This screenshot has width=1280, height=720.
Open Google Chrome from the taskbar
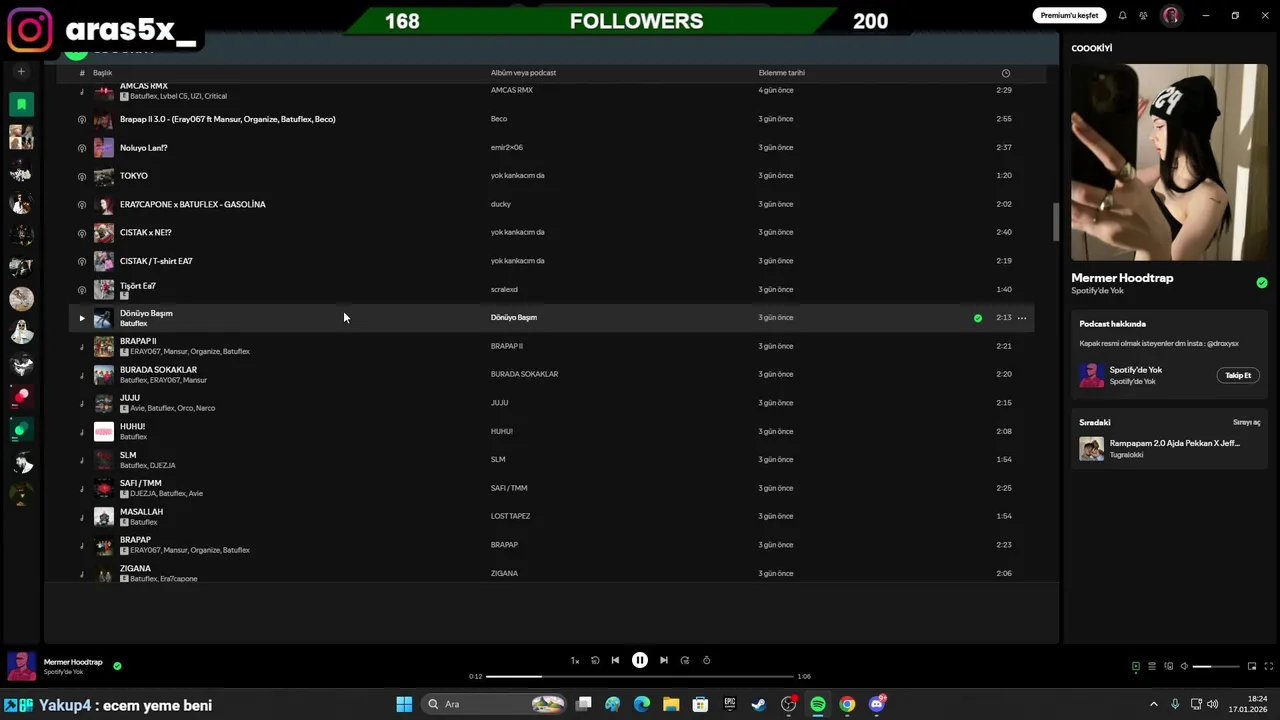[x=847, y=704]
